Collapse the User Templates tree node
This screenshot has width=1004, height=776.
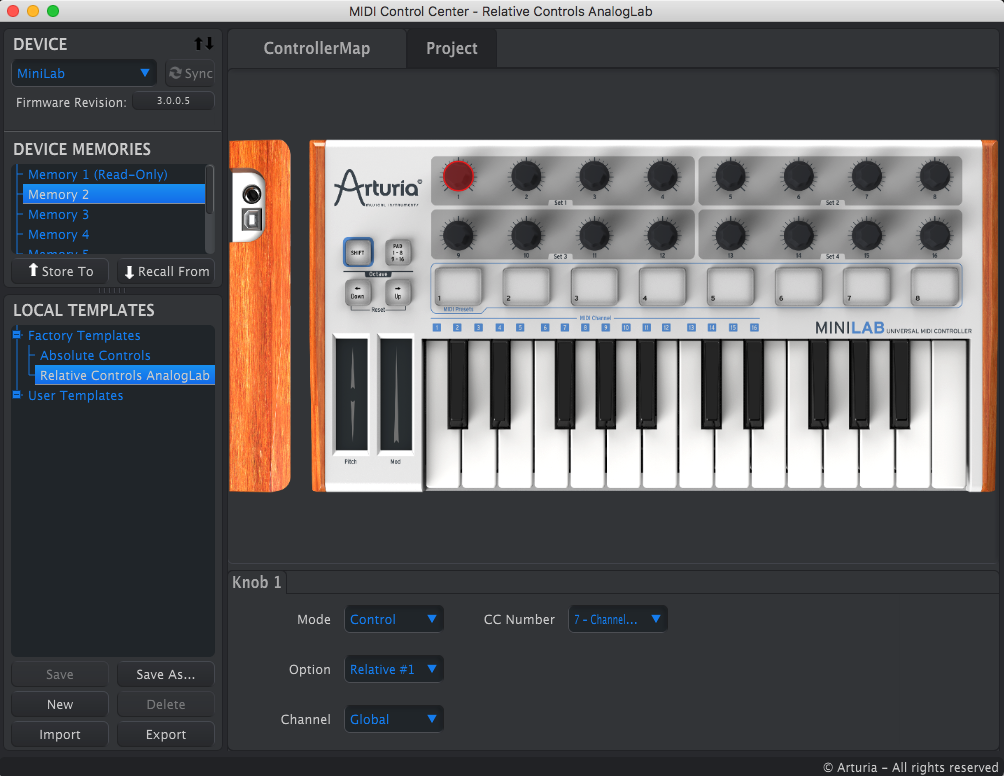[17, 395]
